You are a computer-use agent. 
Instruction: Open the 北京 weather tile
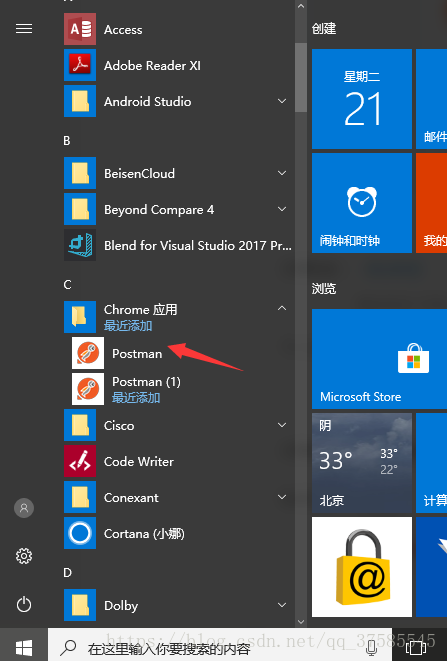click(x=362, y=463)
